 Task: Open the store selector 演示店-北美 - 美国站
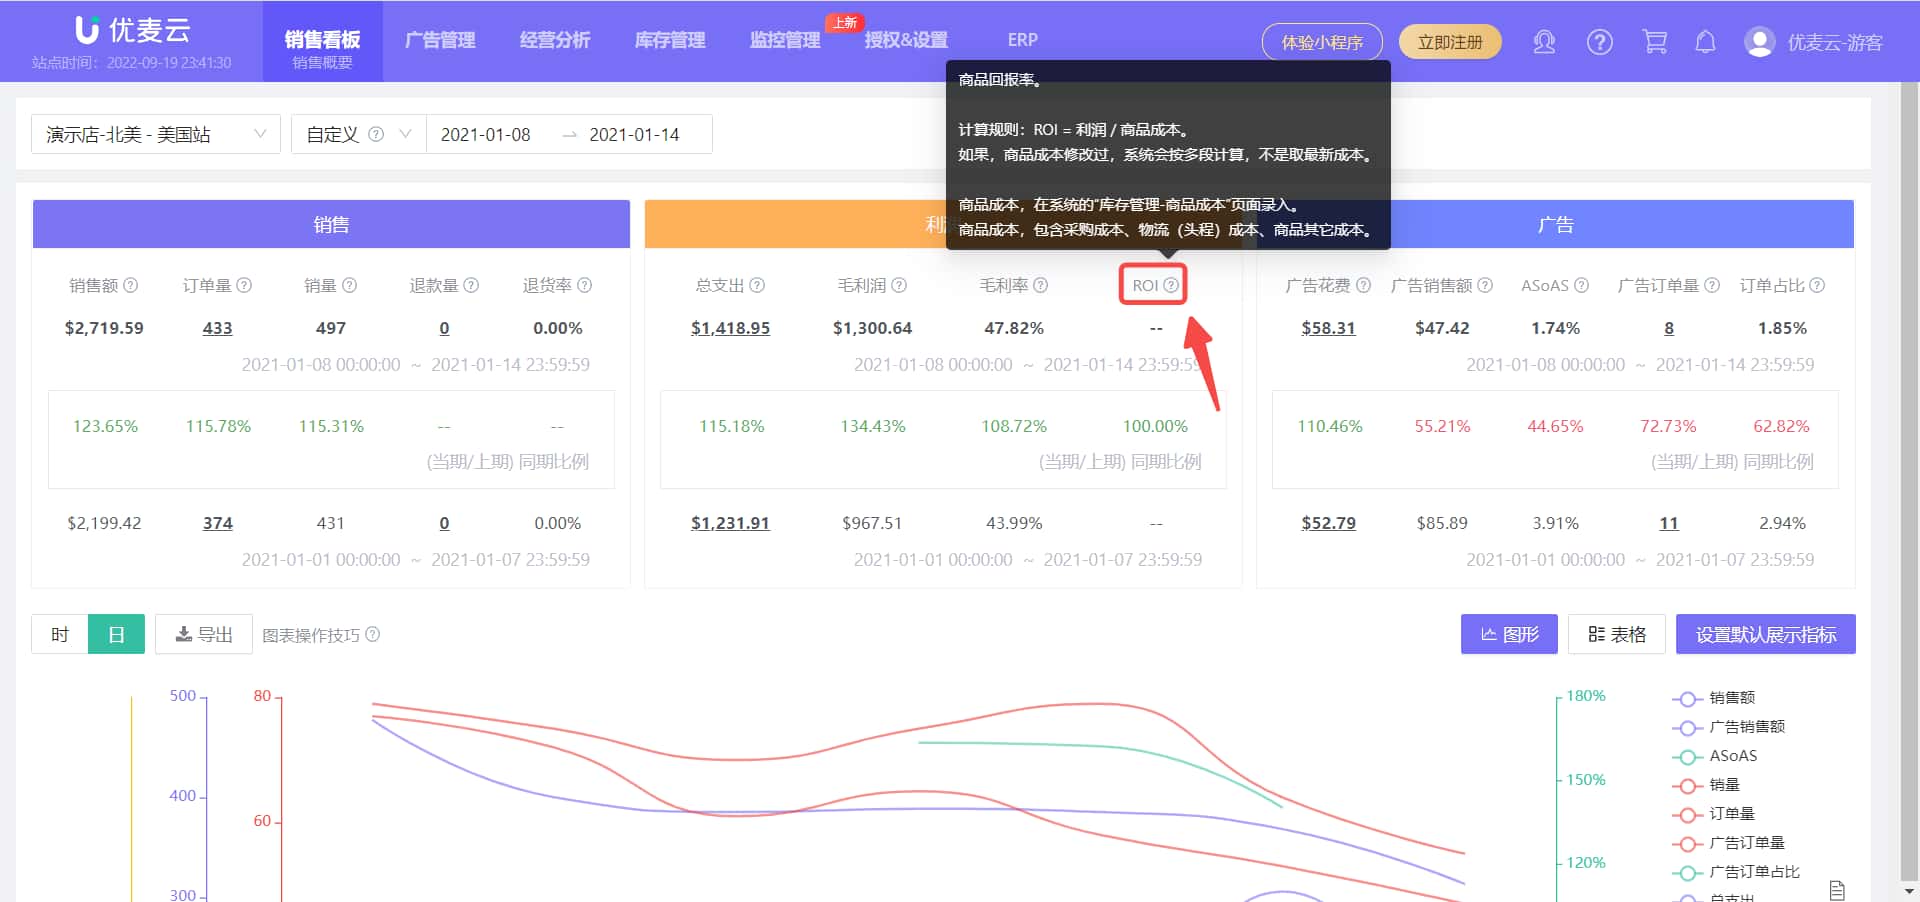(x=156, y=134)
